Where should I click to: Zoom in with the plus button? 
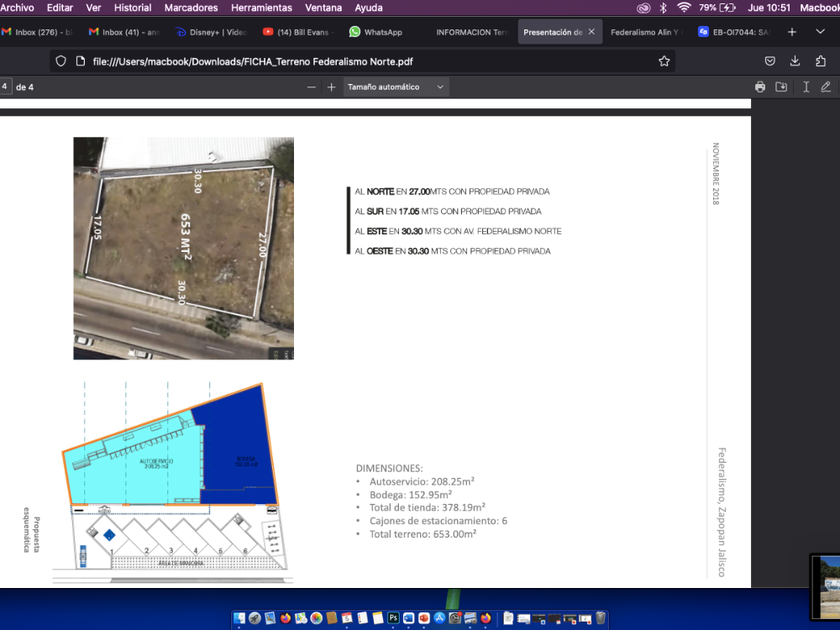[332, 87]
